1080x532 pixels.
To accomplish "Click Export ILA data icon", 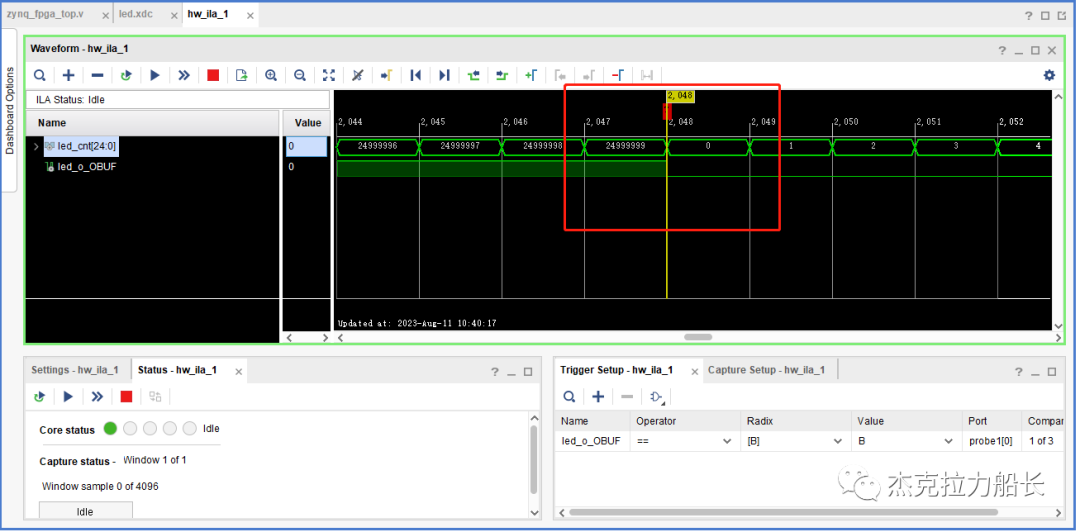I will coord(242,75).
